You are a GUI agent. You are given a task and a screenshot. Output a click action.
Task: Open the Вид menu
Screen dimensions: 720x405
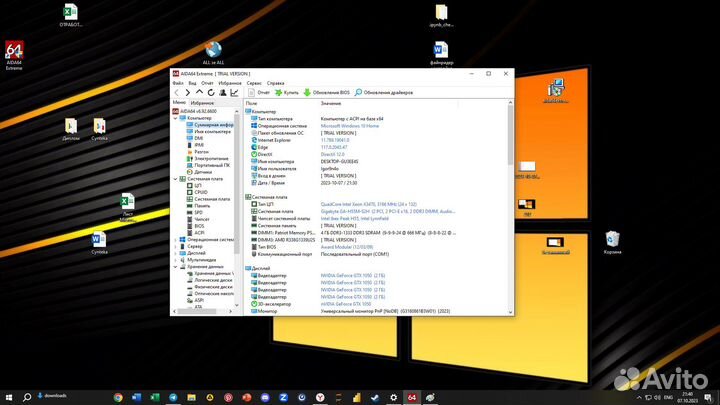pos(192,83)
